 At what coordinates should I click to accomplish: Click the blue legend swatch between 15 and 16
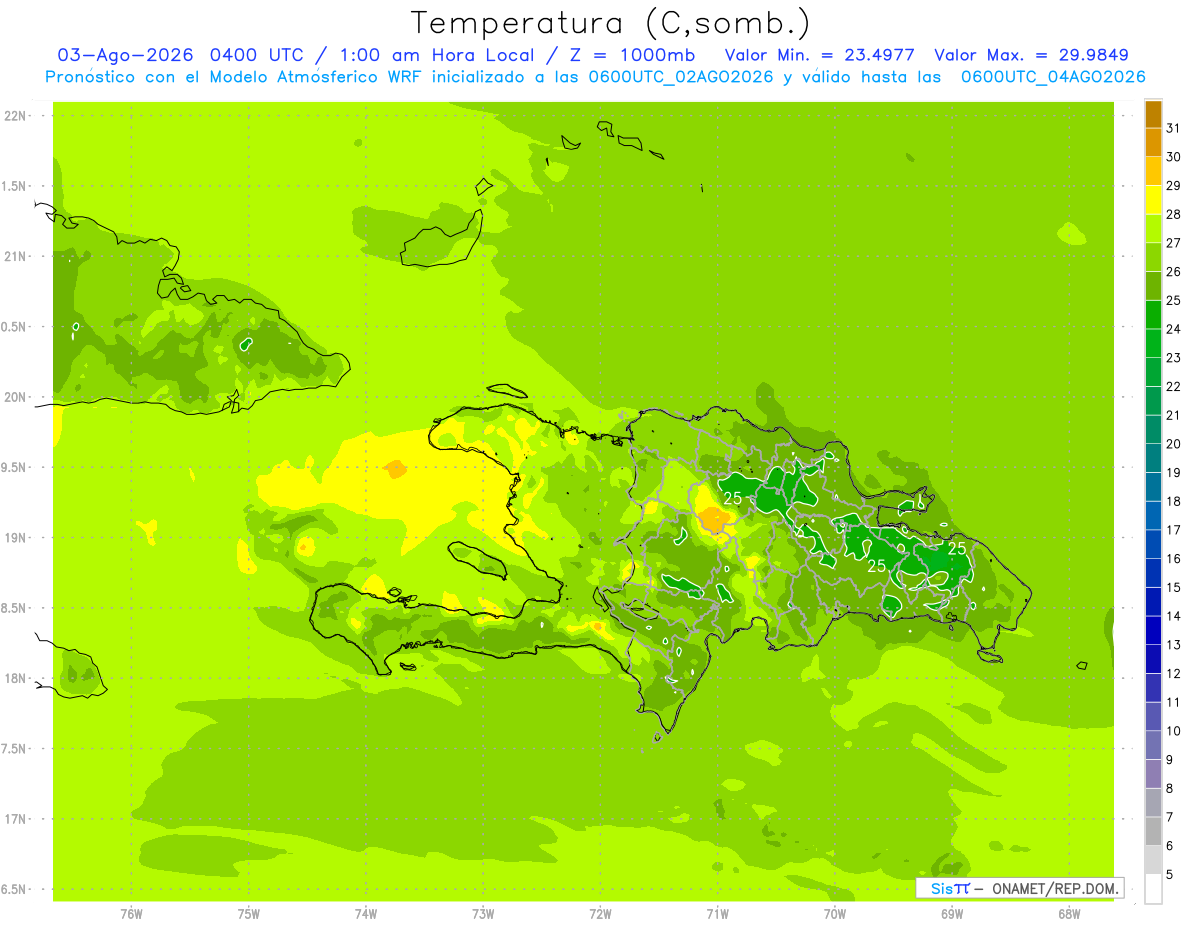[x=1153, y=573]
